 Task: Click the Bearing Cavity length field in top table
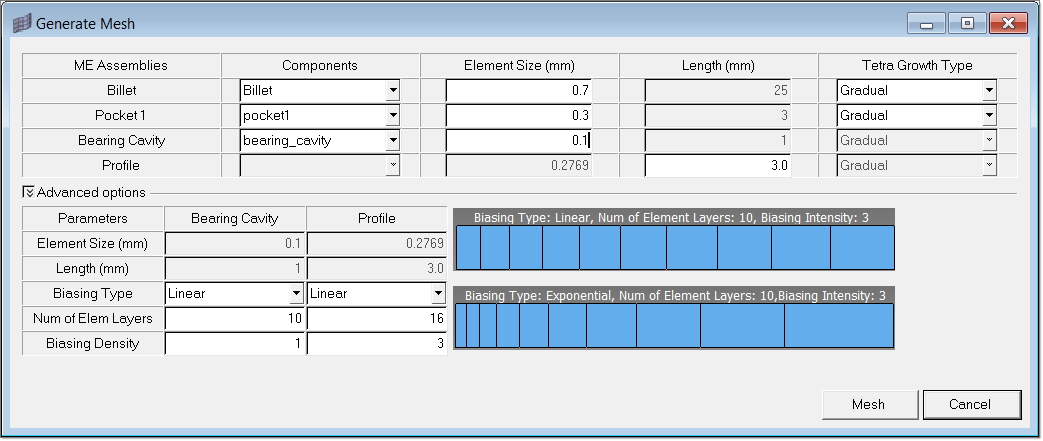tap(718, 140)
